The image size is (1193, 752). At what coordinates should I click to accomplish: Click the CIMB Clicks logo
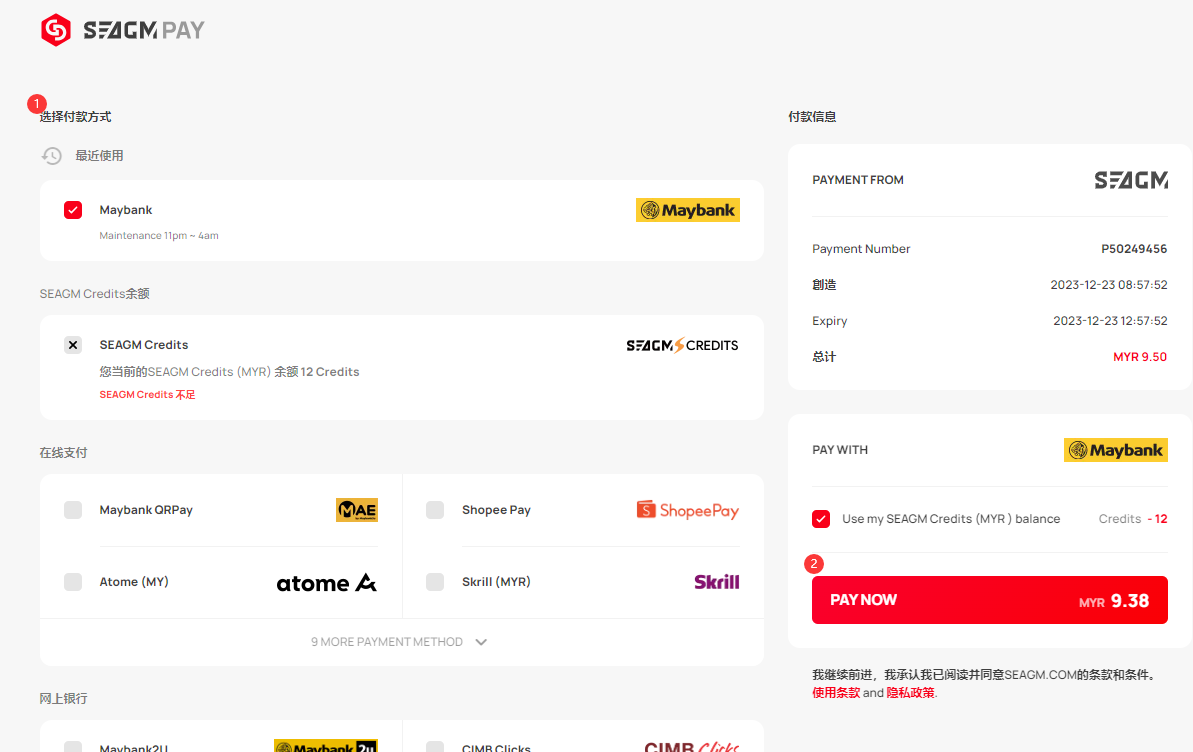click(692, 747)
